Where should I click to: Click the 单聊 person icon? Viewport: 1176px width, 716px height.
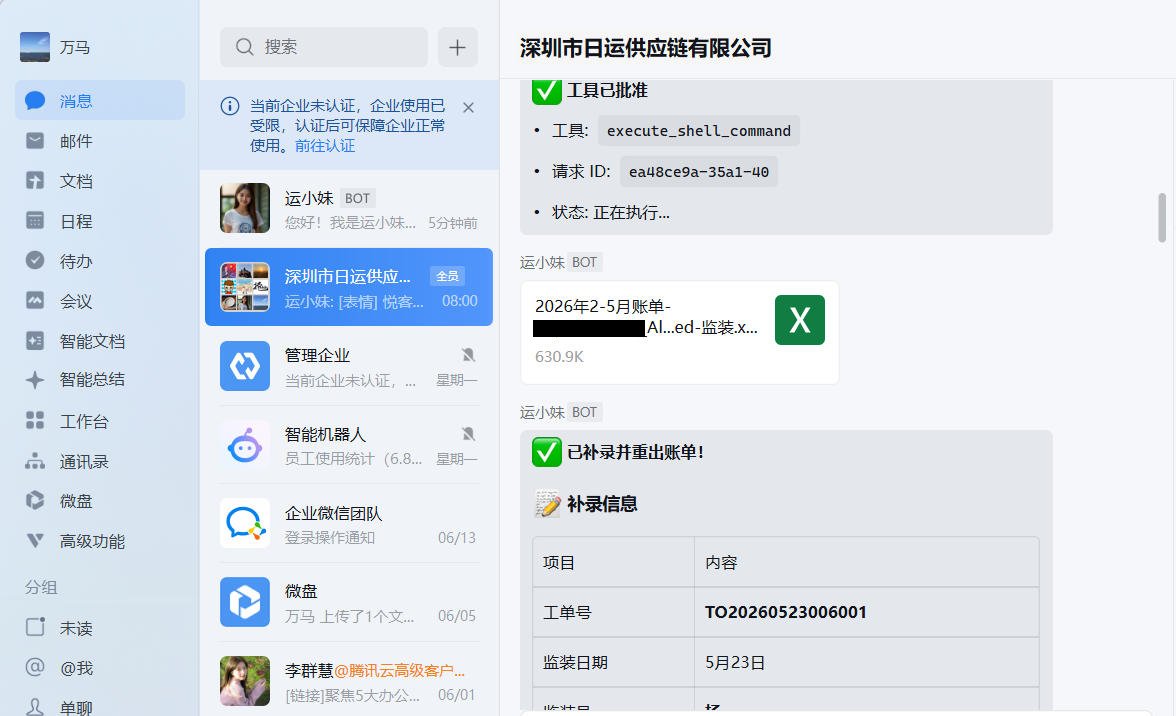pyautogui.click(x=35, y=706)
